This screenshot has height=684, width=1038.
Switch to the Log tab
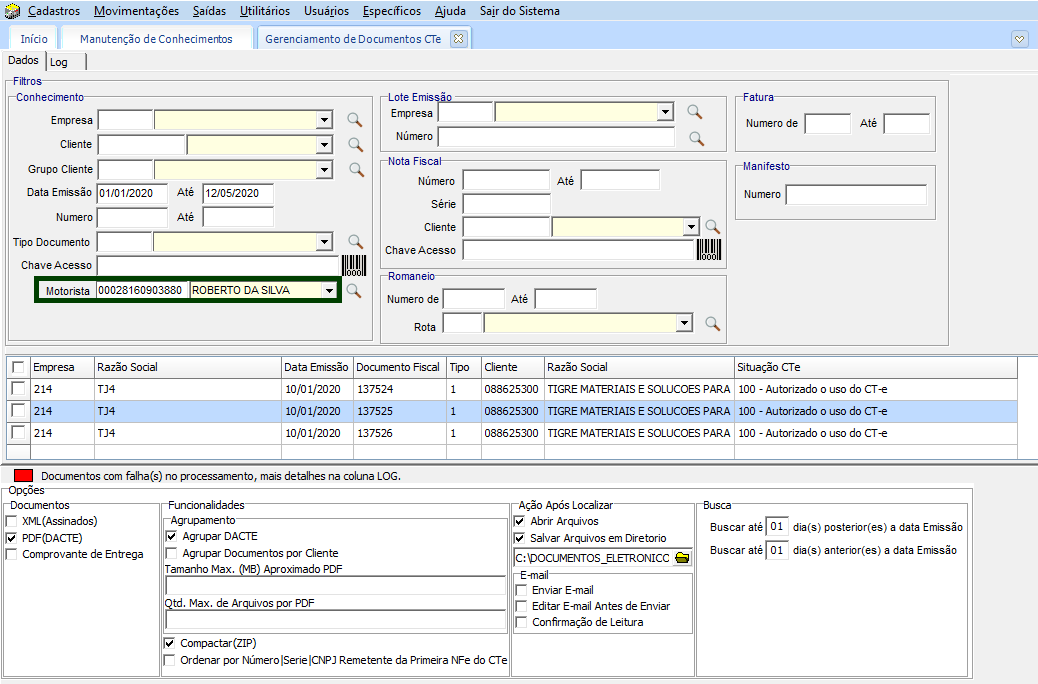[59, 62]
